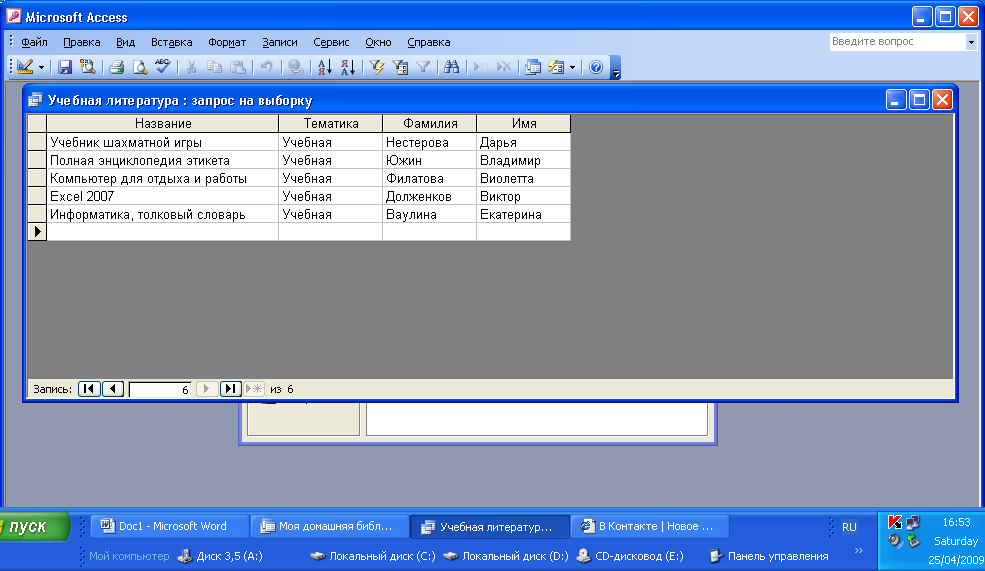Print the query results with the printer icon

tap(117, 67)
